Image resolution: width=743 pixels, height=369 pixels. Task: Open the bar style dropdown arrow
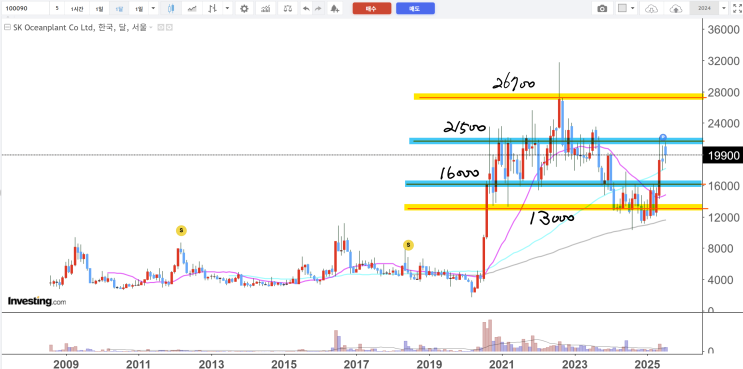pyautogui.click(x=228, y=9)
